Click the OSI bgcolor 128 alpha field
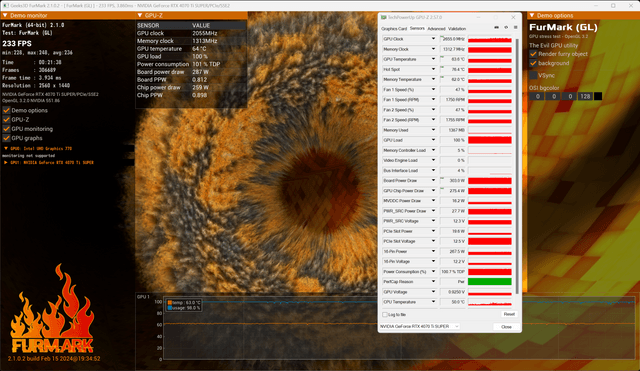This screenshot has width=640, height=371. [585, 96]
